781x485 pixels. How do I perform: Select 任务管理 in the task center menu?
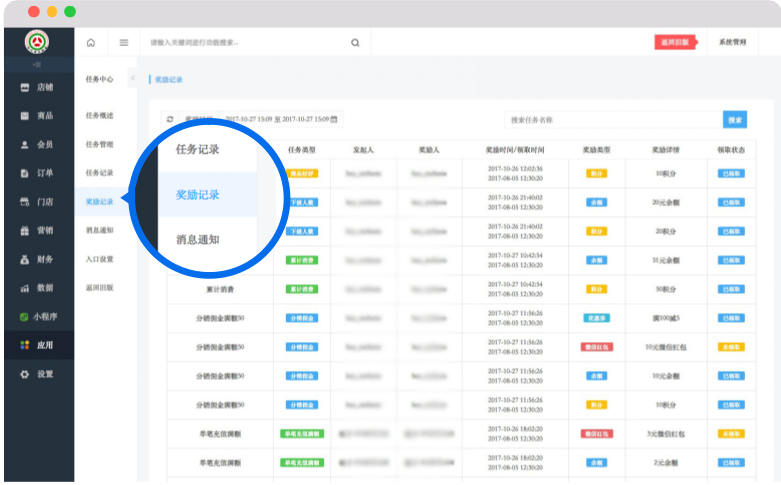(99, 144)
